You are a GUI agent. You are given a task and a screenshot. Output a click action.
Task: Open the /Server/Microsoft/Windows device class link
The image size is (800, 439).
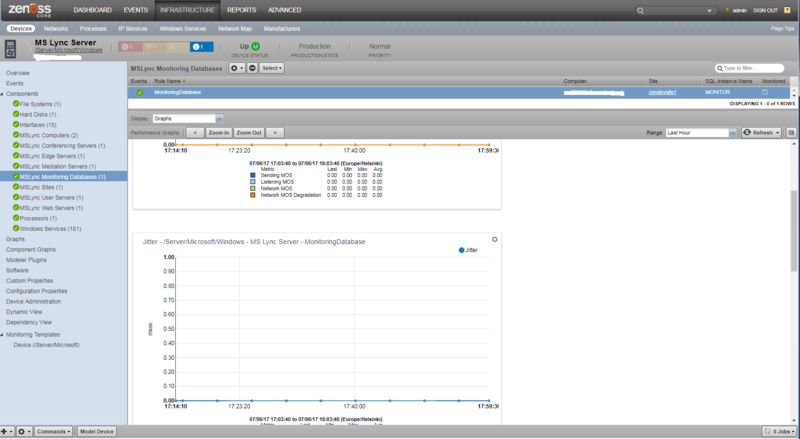(68, 50)
